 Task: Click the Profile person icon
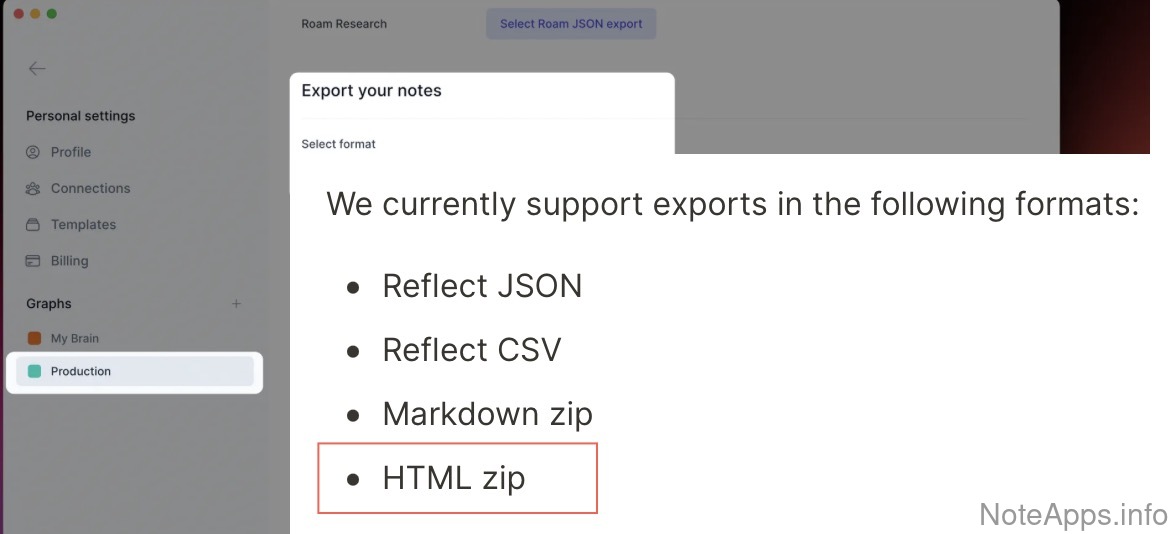coord(33,152)
